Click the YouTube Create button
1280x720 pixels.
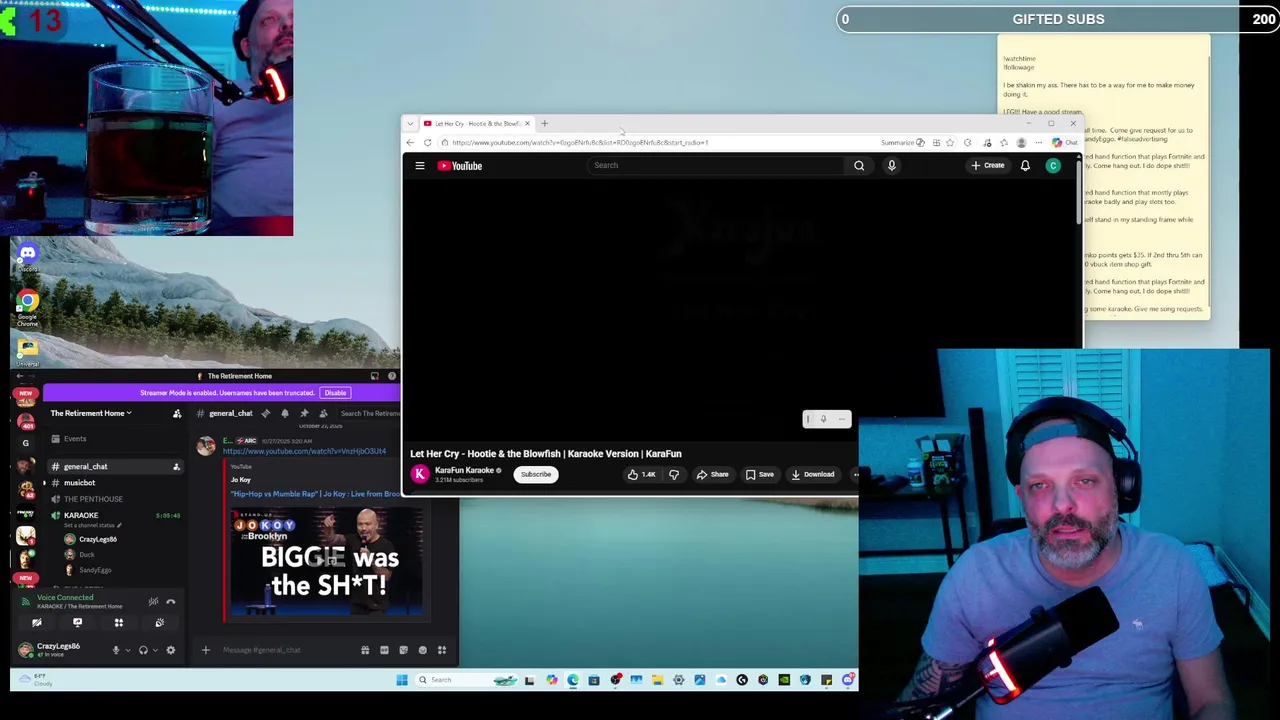(x=988, y=166)
